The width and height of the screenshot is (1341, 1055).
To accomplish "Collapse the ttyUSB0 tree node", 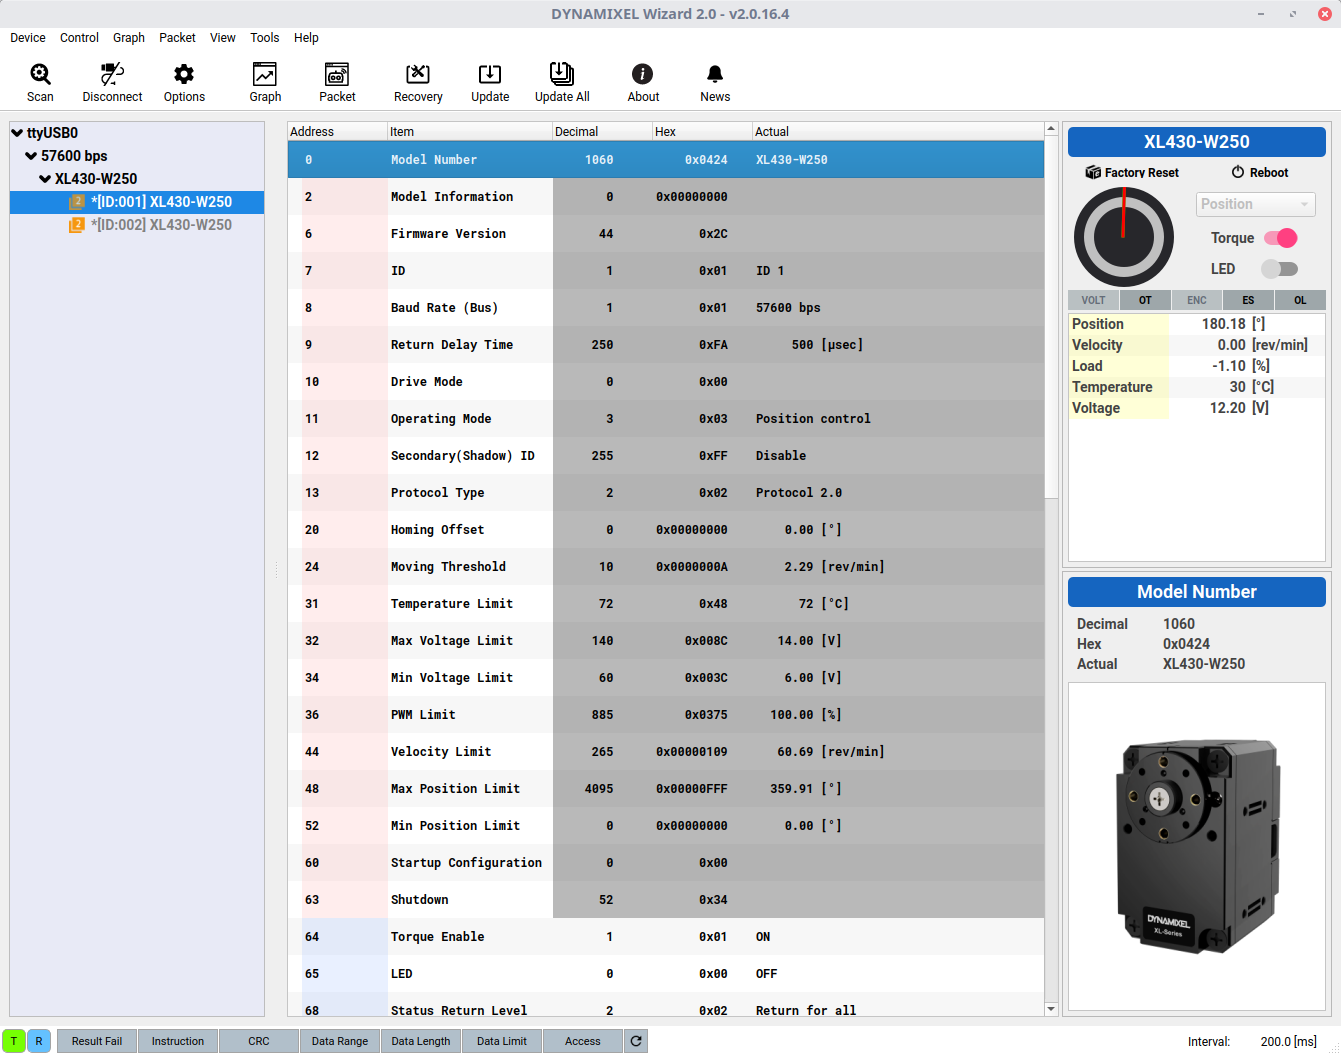I will (17, 133).
